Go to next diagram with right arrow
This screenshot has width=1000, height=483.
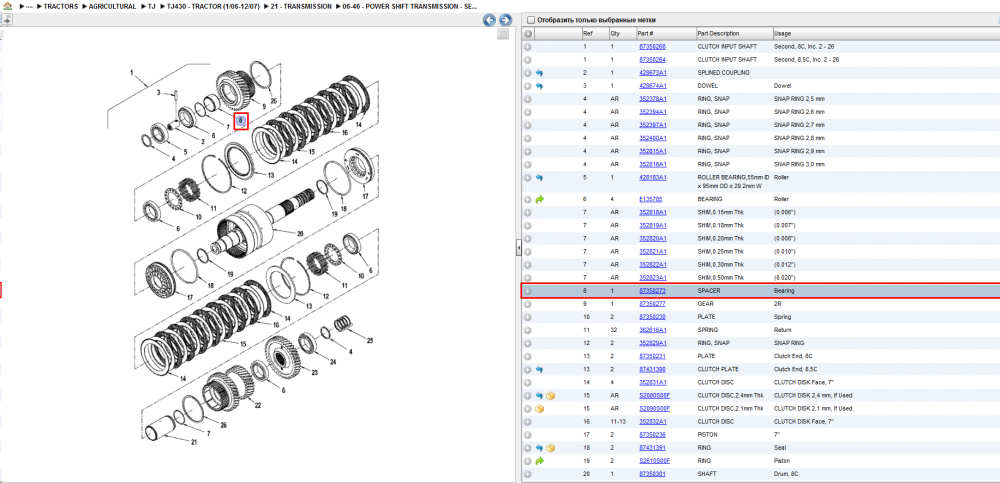[504, 20]
